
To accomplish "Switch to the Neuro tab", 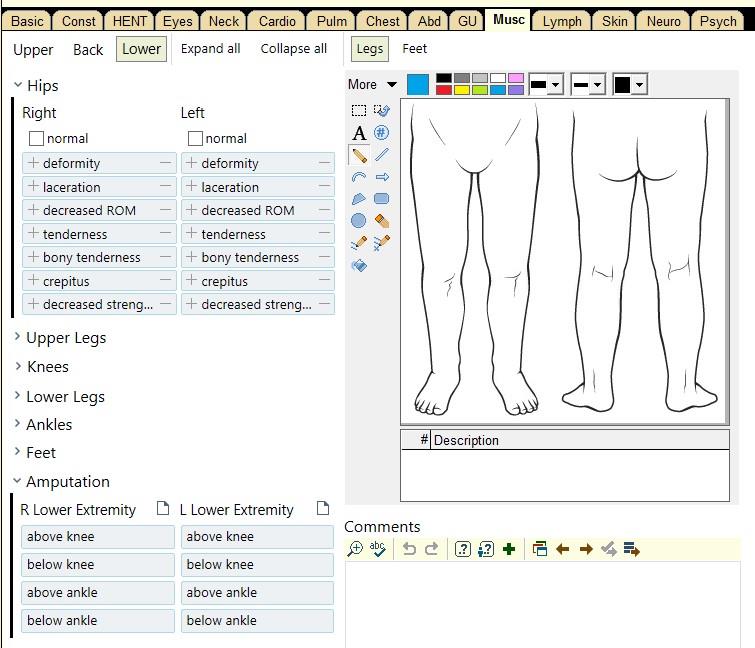I will [x=663, y=21].
